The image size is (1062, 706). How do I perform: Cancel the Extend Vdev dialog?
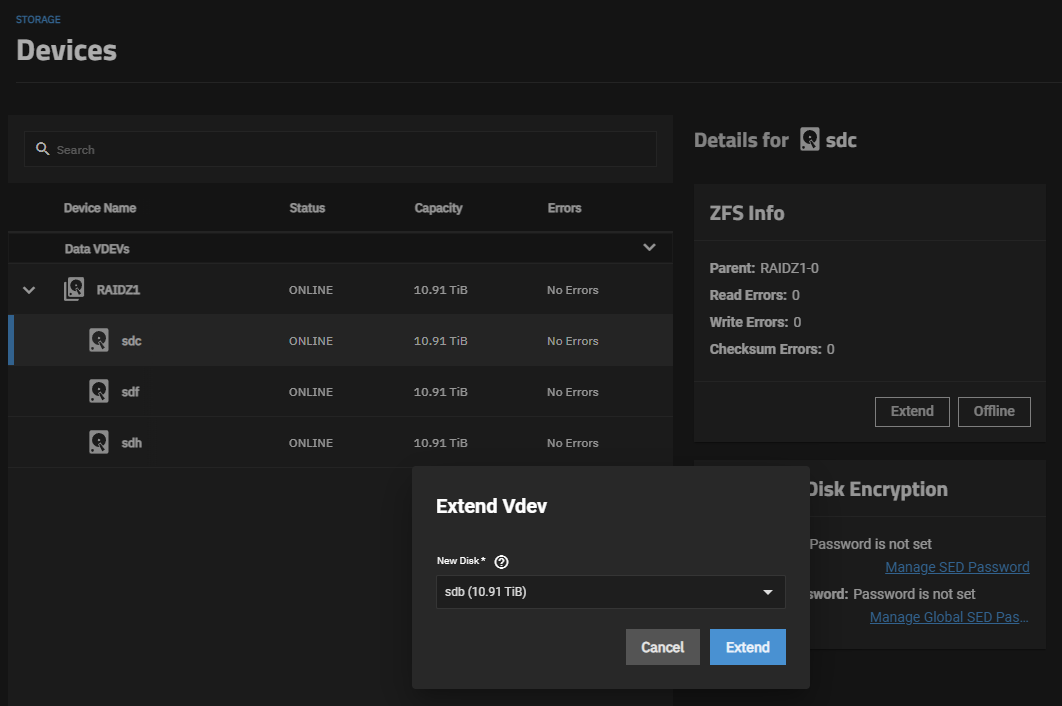pyautogui.click(x=662, y=647)
